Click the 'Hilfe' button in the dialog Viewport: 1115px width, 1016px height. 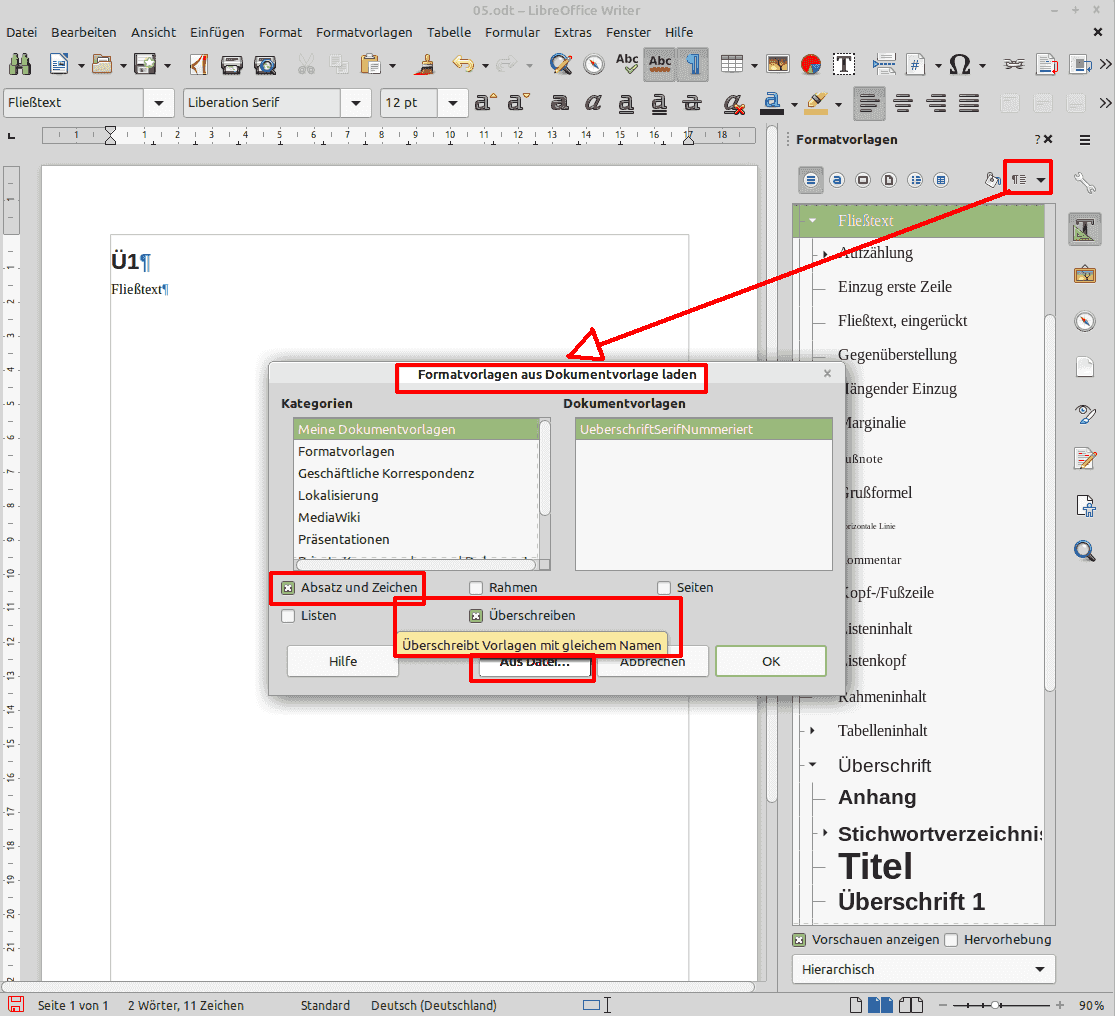tap(342, 661)
